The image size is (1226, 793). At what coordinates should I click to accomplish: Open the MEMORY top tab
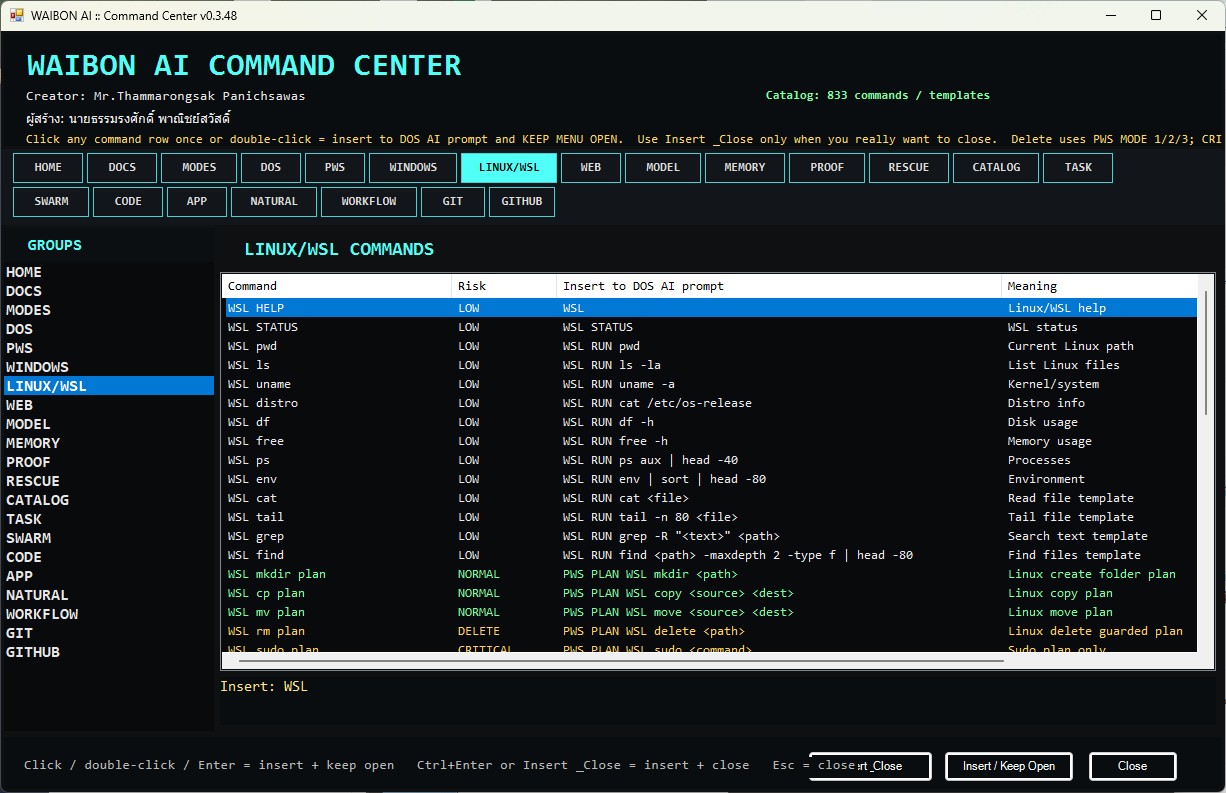click(745, 168)
